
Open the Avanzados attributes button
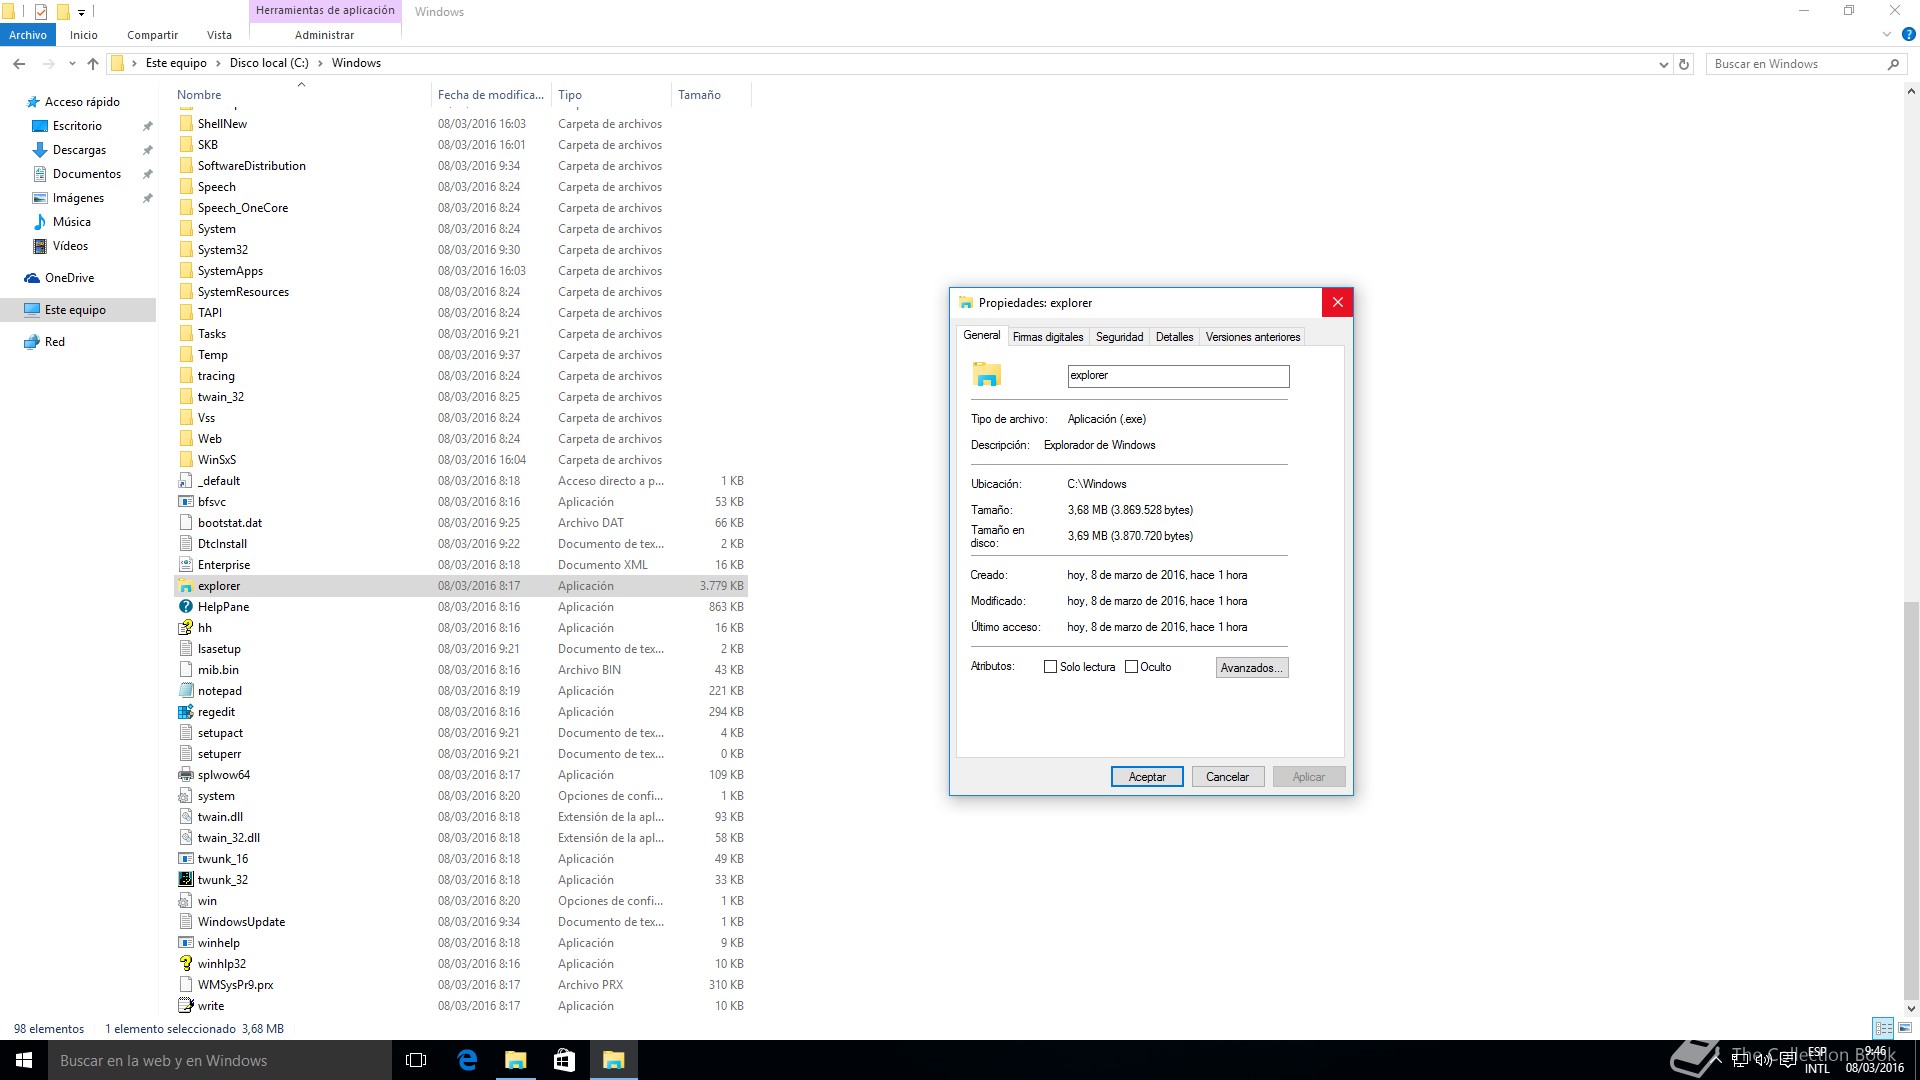tap(1251, 668)
